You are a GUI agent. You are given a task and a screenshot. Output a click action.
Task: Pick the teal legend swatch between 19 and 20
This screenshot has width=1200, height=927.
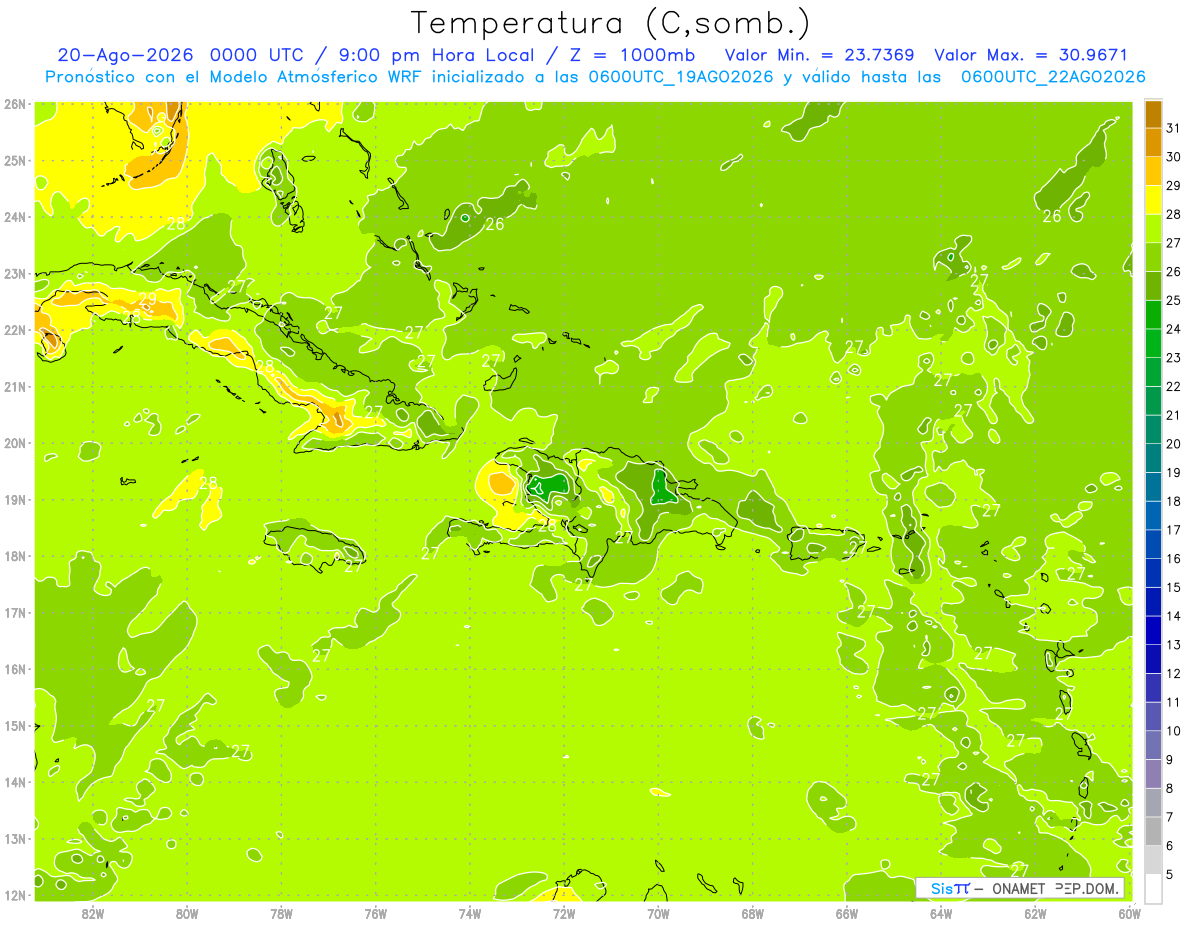[x=1153, y=458]
